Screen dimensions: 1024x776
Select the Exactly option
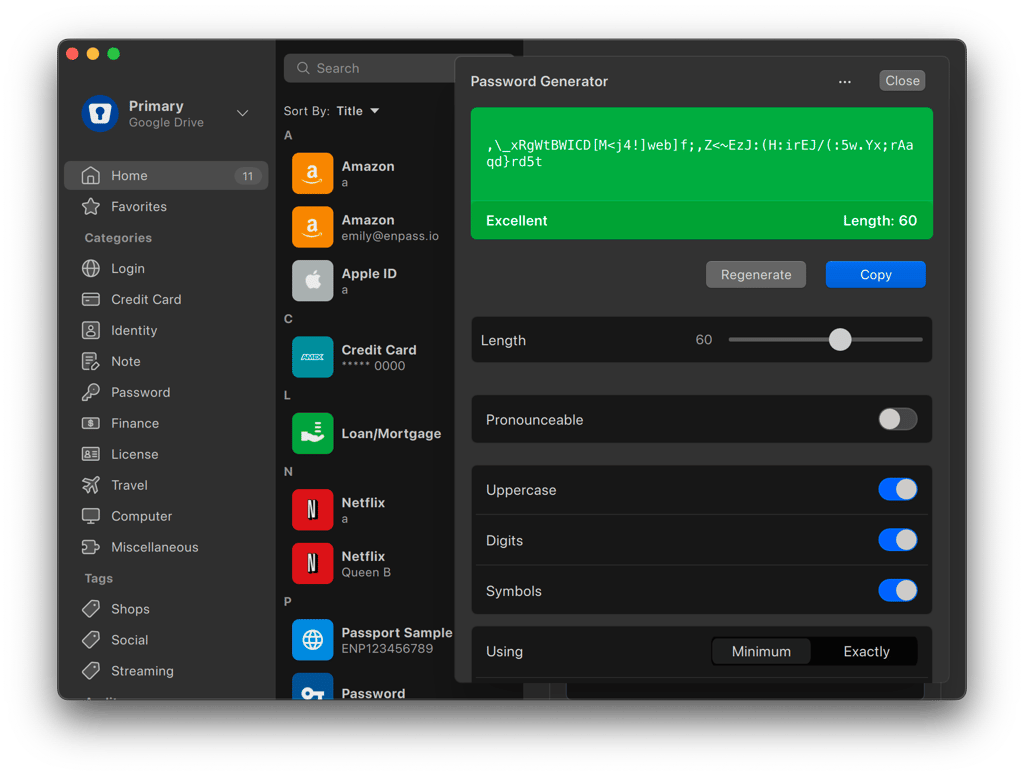[866, 651]
